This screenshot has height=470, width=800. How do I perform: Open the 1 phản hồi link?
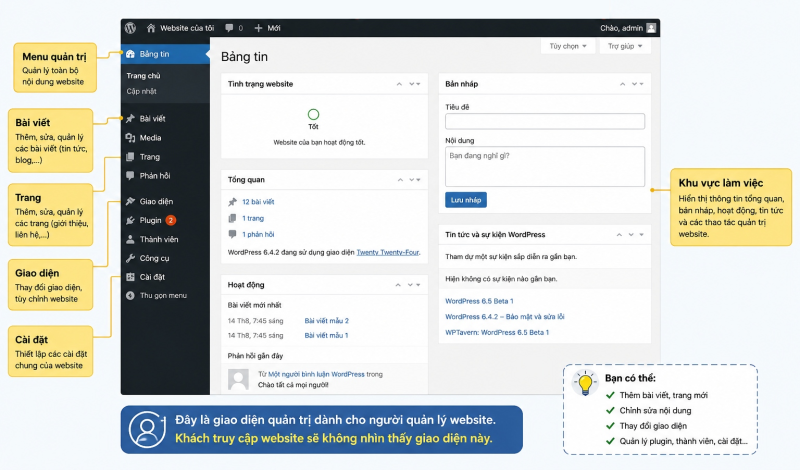(258, 234)
